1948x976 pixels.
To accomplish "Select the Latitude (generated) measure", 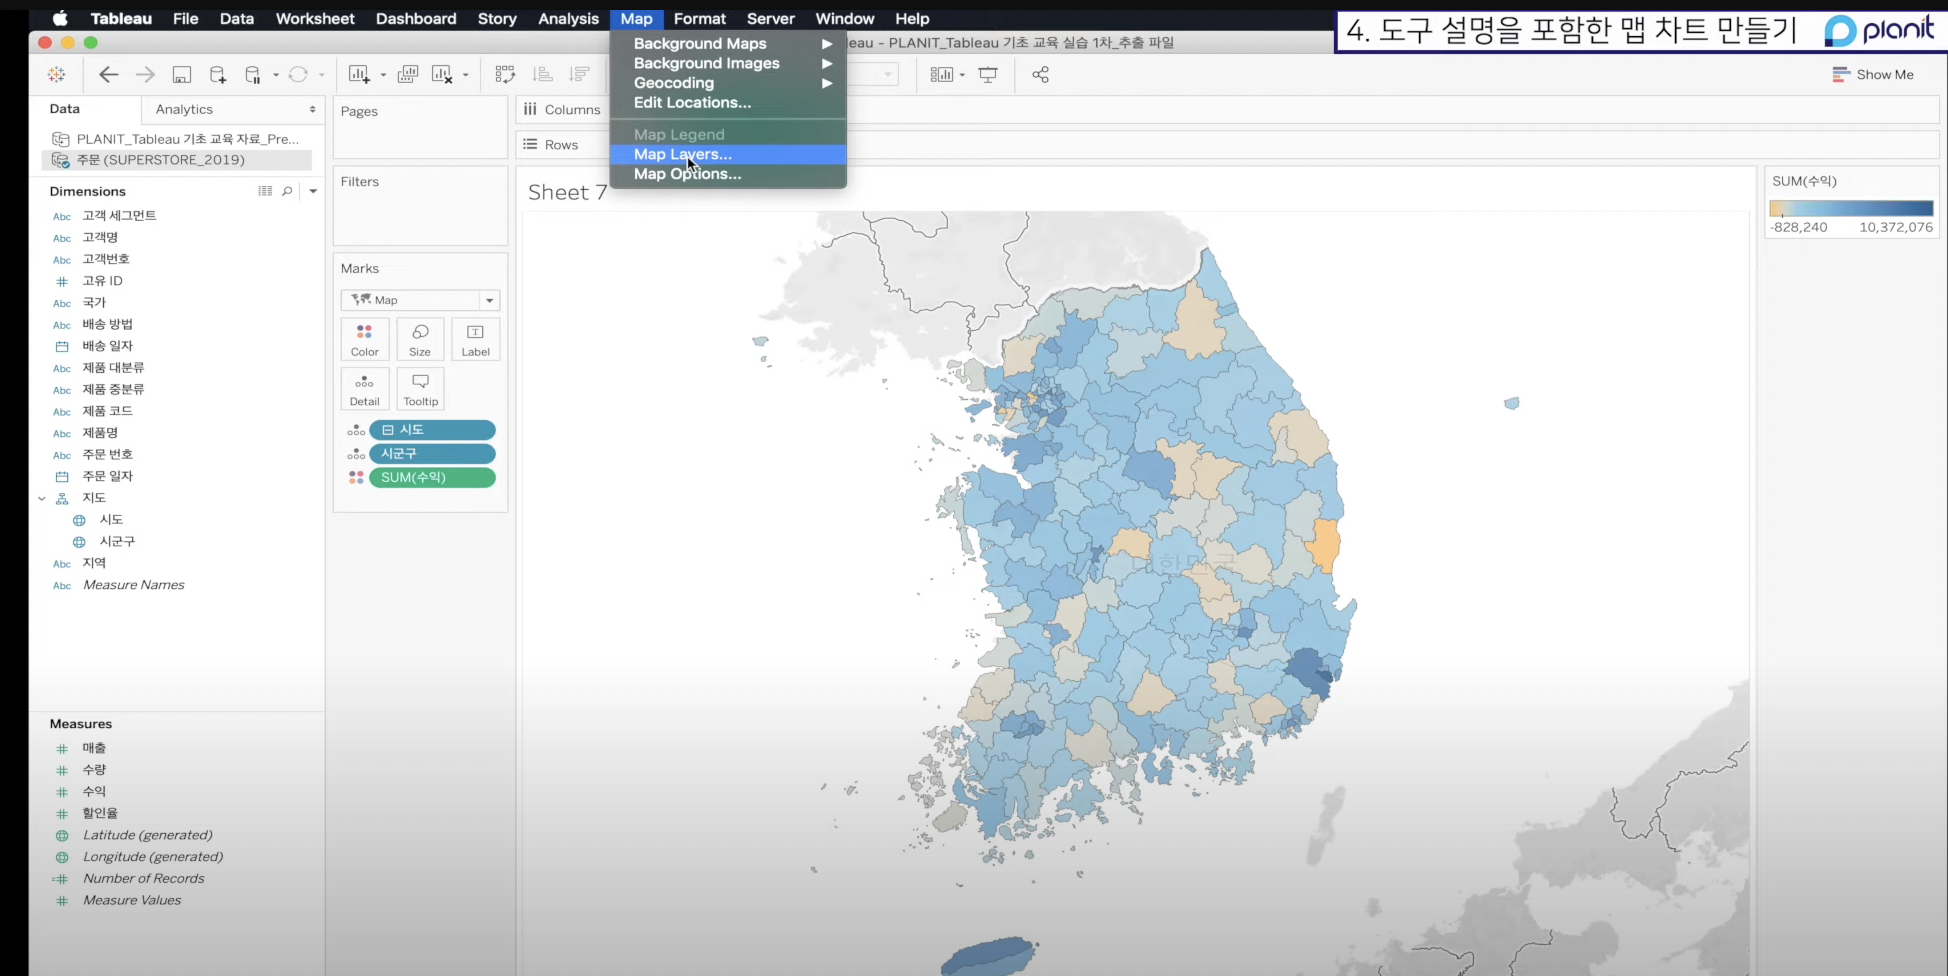I will pos(148,835).
